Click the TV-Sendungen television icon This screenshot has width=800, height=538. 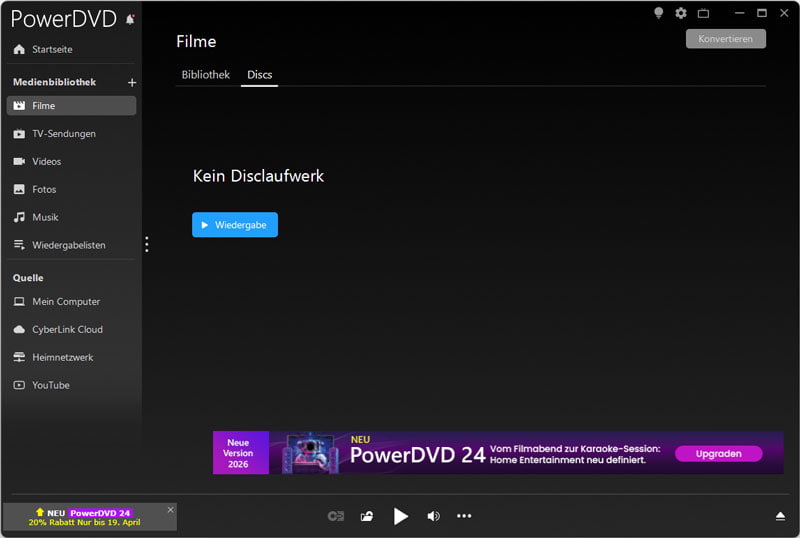click(19, 134)
